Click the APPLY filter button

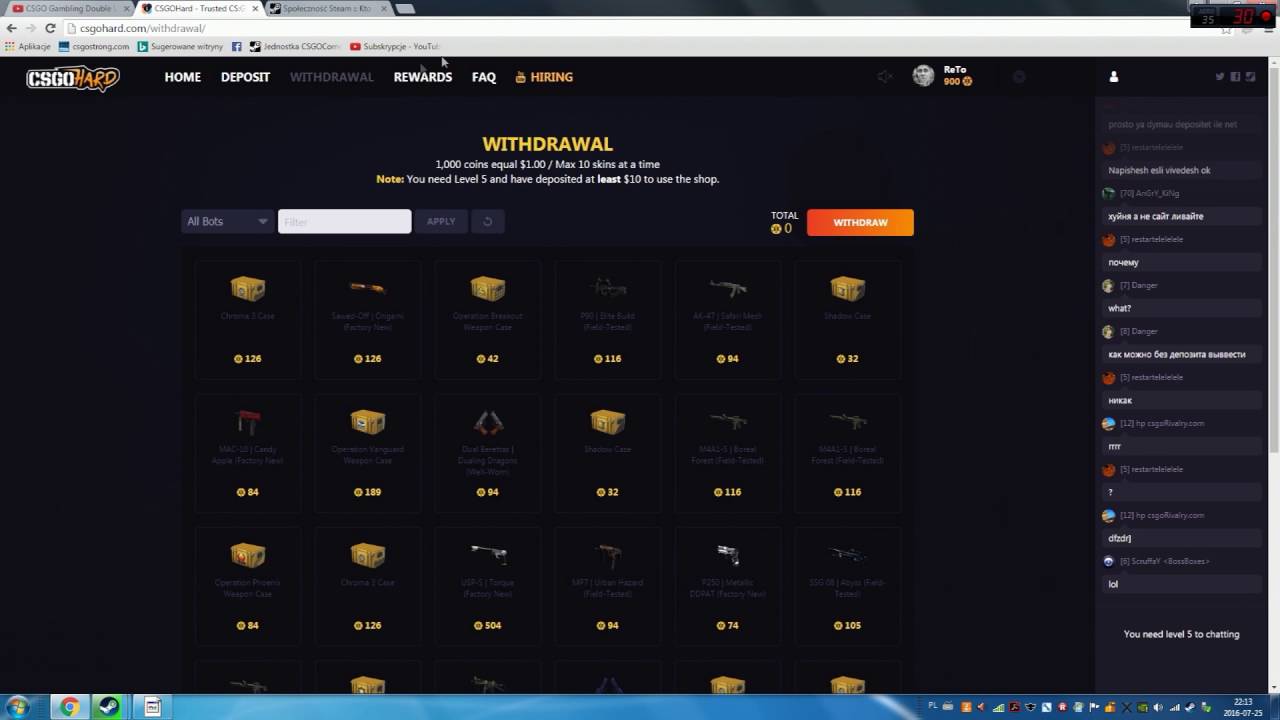pos(441,221)
